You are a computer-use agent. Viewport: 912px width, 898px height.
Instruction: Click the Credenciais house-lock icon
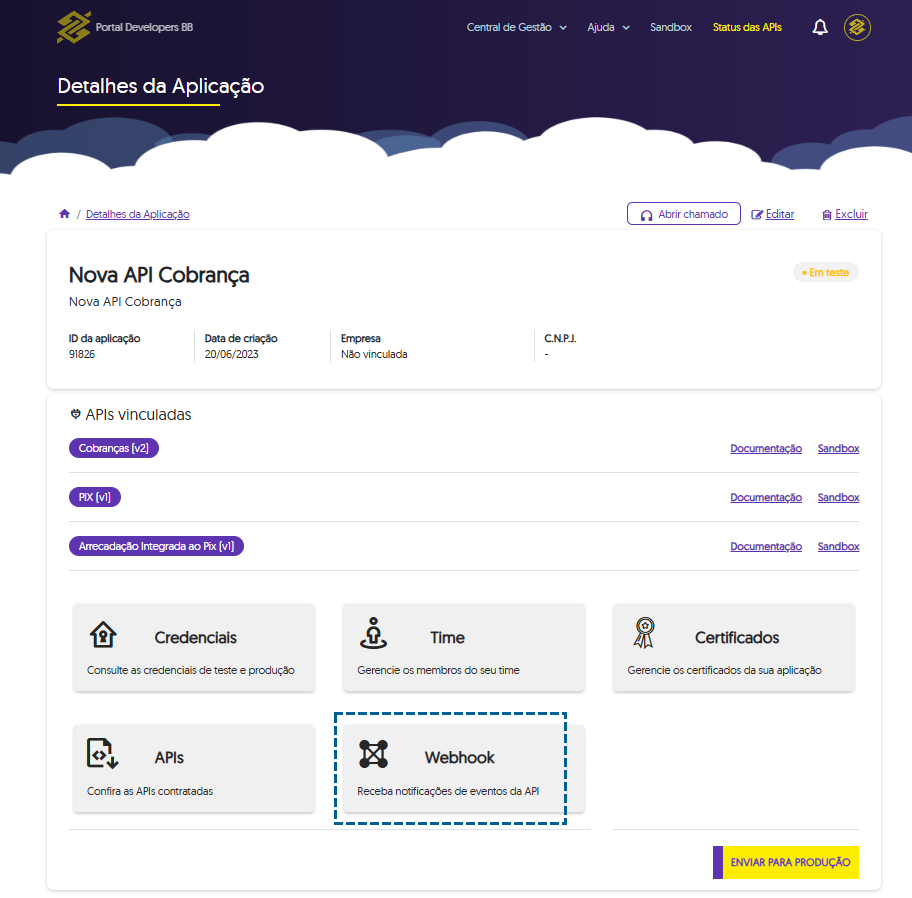(103, 634)
